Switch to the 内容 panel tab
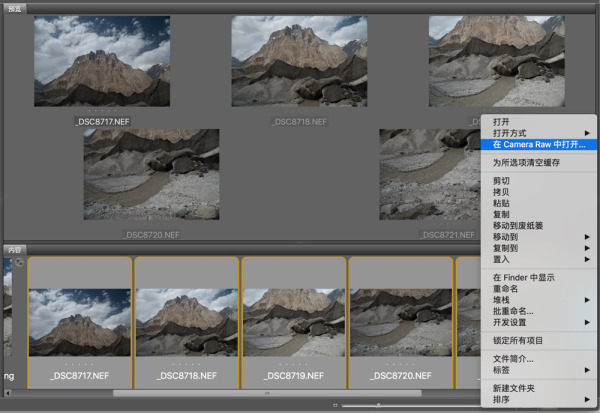600x413 pixels. (x=15, y=250)
